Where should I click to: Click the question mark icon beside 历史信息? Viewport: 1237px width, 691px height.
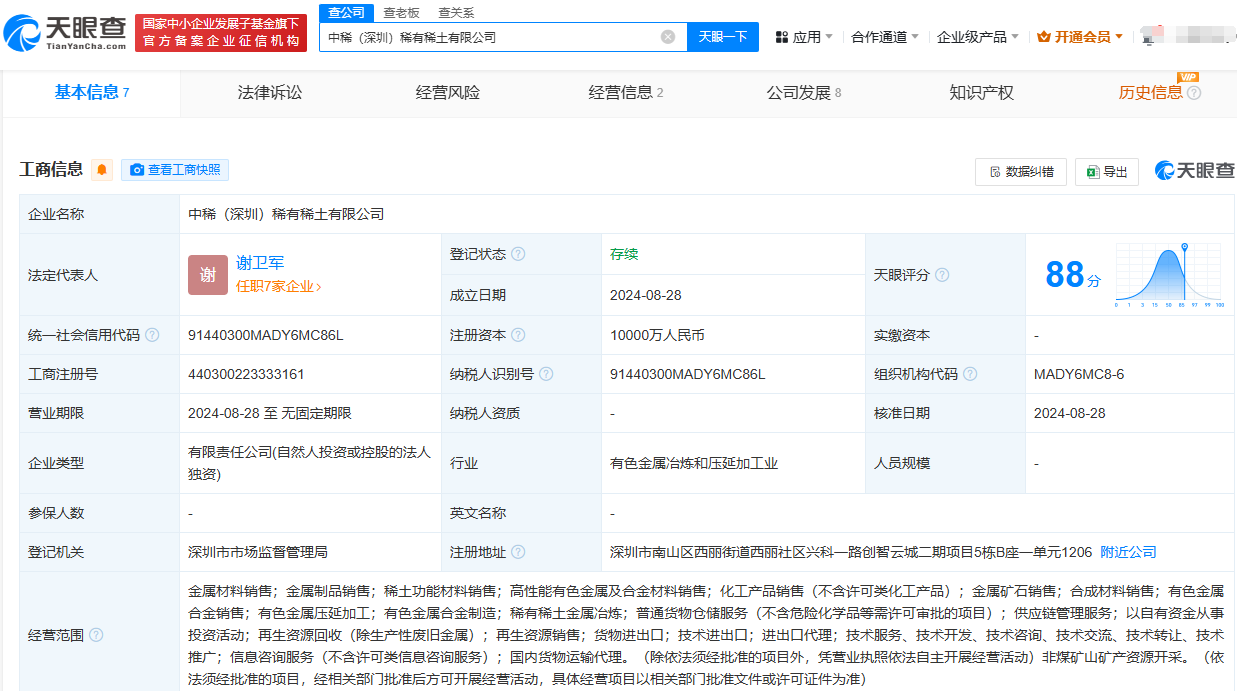1193,93
